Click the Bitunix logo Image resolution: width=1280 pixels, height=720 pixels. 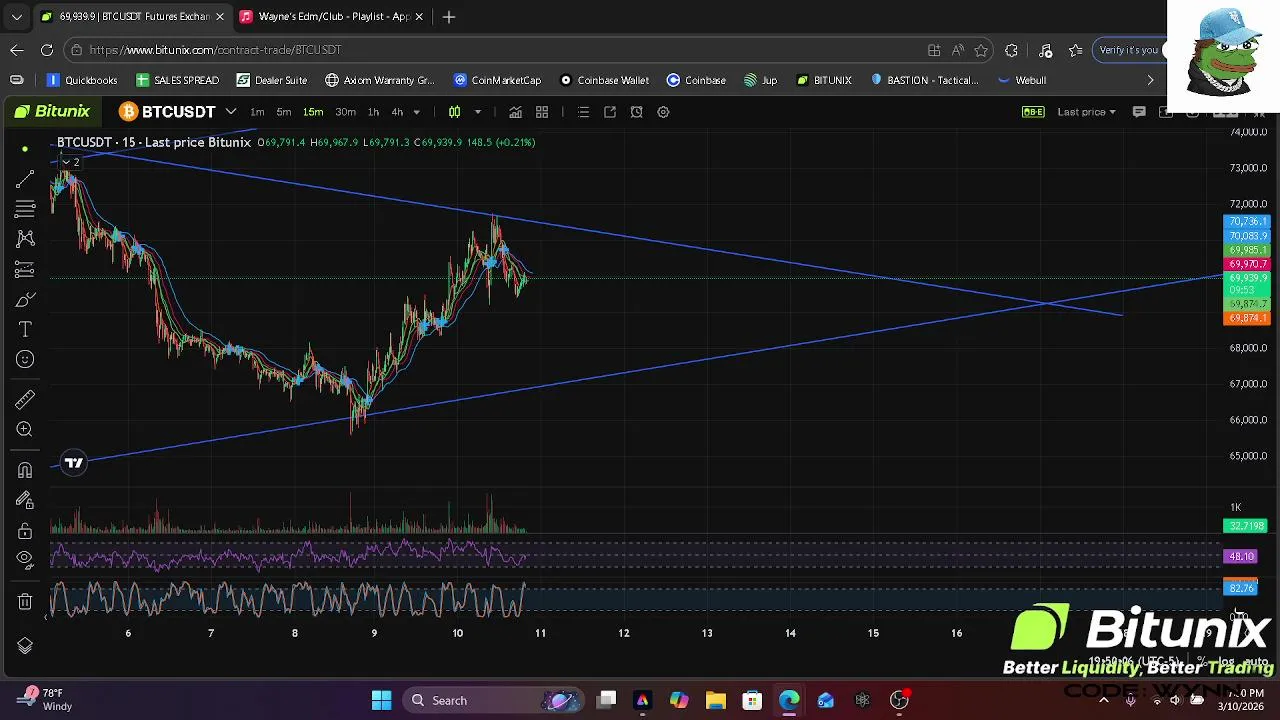(52, 111)
